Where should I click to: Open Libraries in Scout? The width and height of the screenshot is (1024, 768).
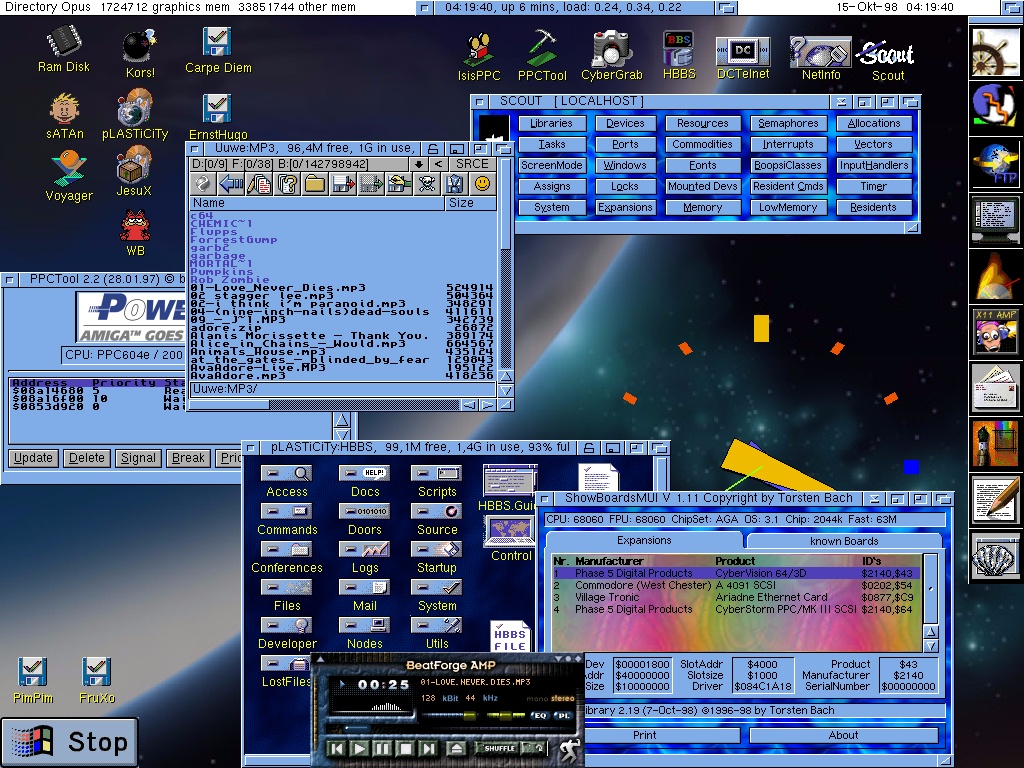[551, 123]
